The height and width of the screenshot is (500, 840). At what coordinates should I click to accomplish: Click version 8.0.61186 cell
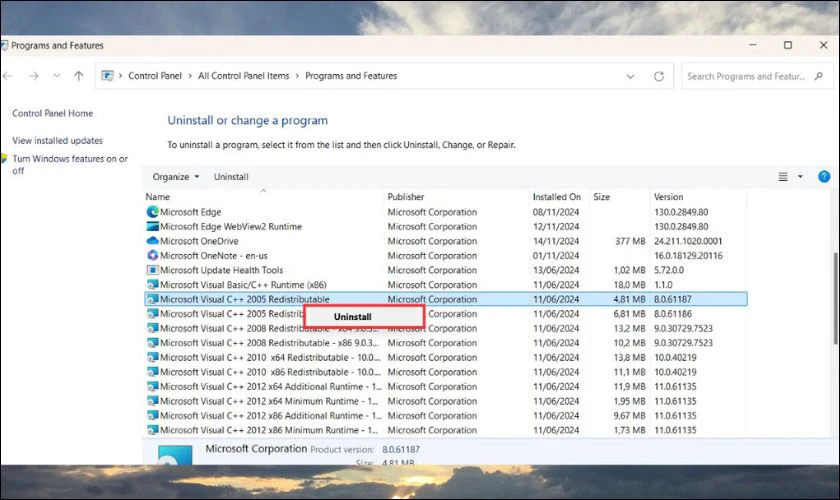pyautogui.click(x=672, y=313)
